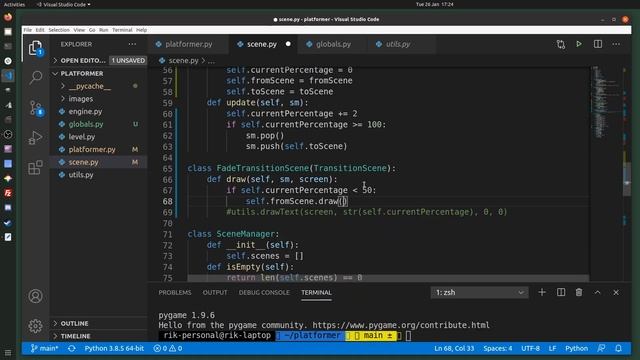The image size is (640, 360).
Task: Click breadcrumb ellipsis after scene.py
Action: click(211, 61)
